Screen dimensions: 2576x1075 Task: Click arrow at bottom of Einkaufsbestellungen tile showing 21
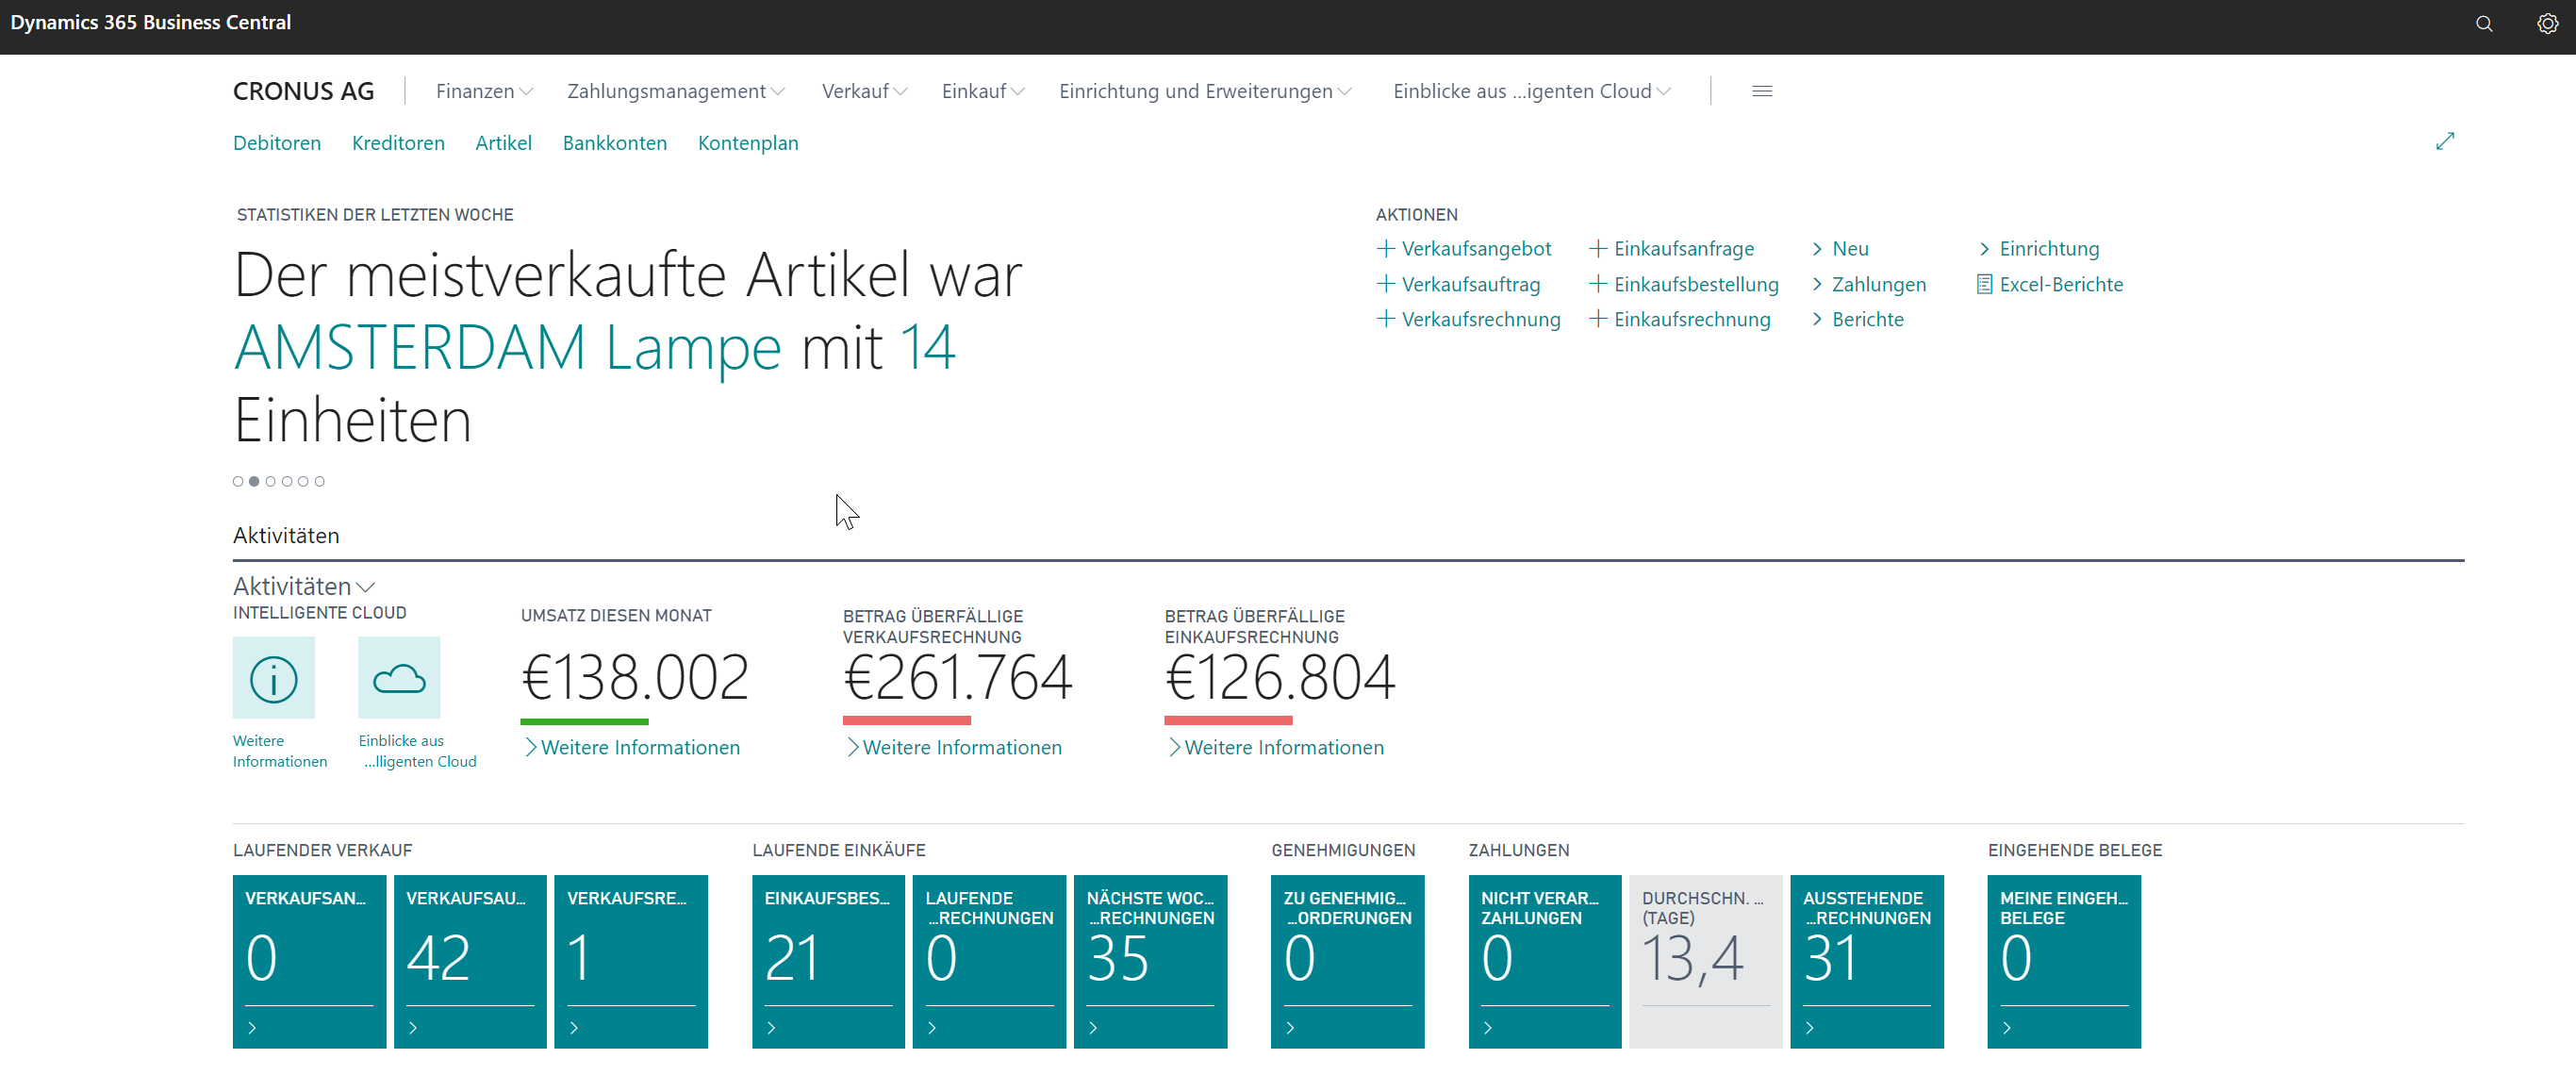pyautogui.click(x=771, y=1027)
